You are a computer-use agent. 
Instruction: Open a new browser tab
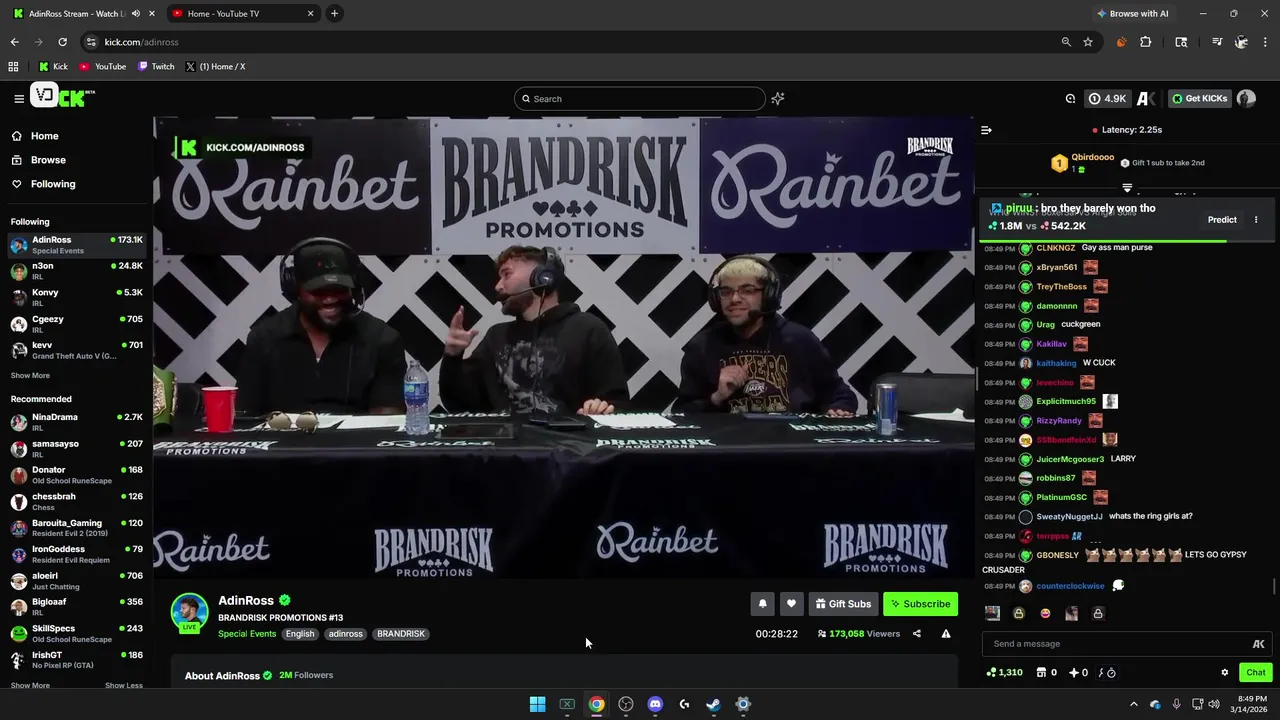334,14
